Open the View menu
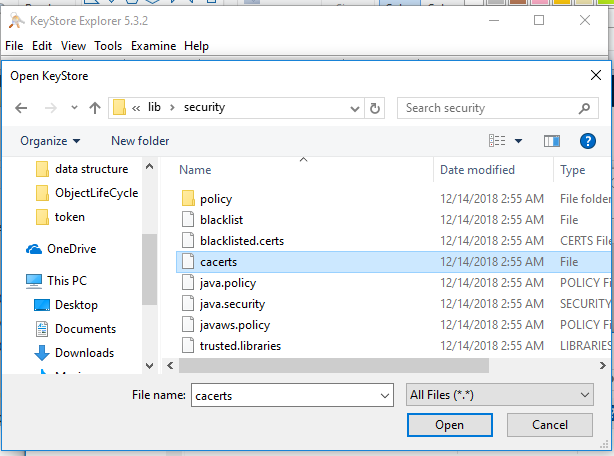 [73, 46]
